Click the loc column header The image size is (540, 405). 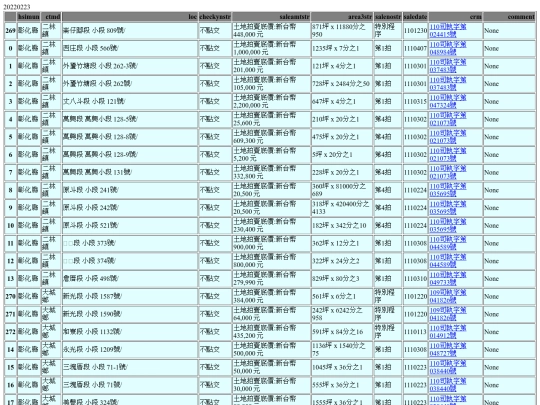click(x=130, y=17)
